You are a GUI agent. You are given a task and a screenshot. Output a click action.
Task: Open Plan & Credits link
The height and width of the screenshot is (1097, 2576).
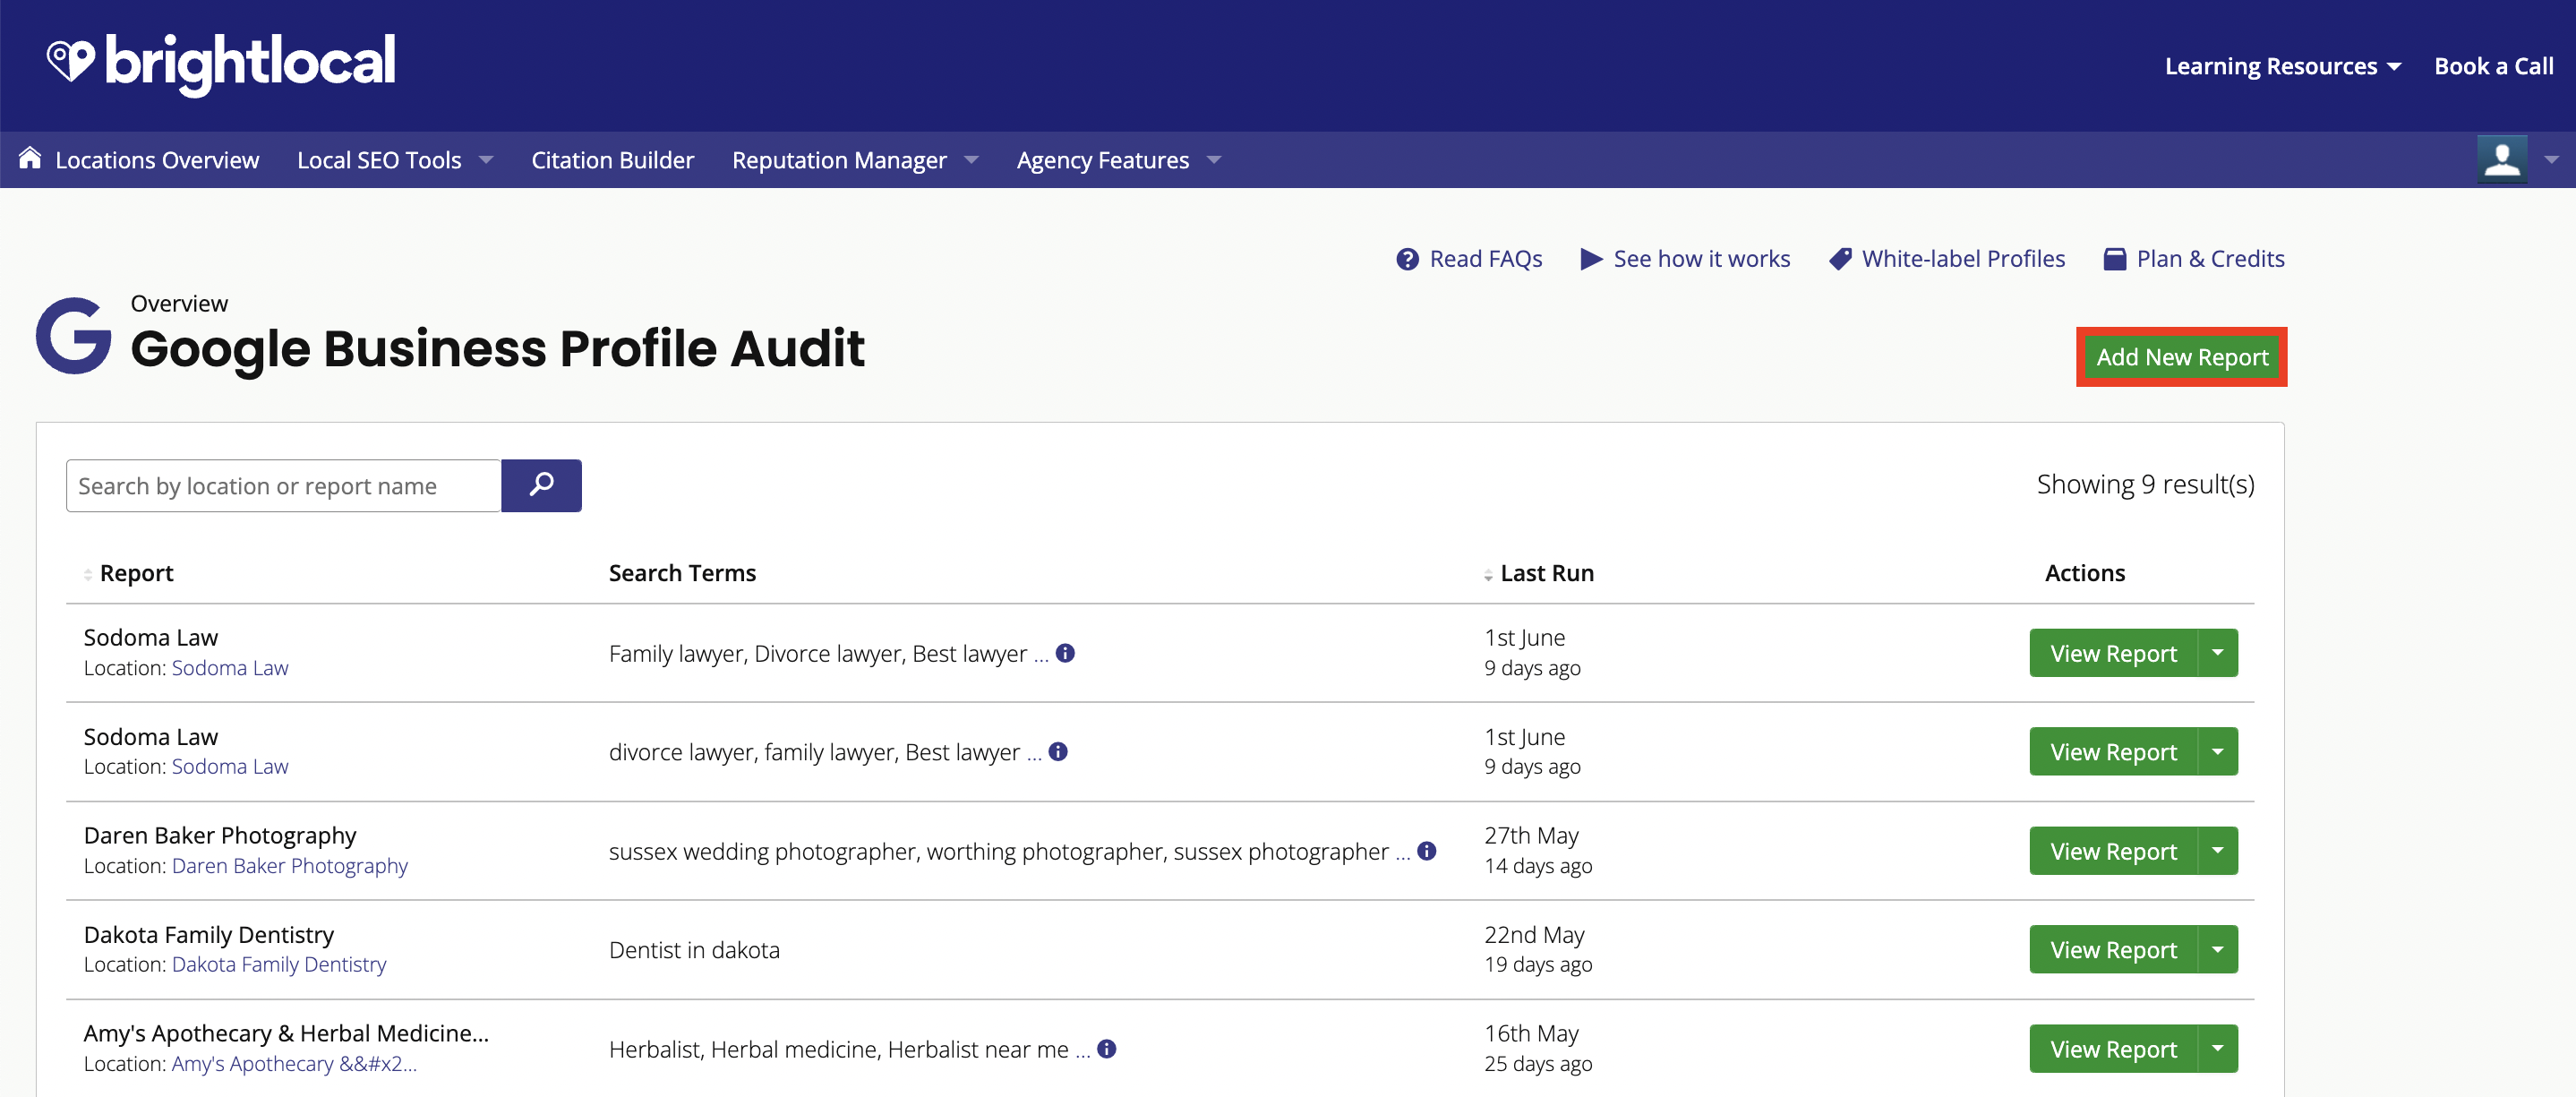2210,259
